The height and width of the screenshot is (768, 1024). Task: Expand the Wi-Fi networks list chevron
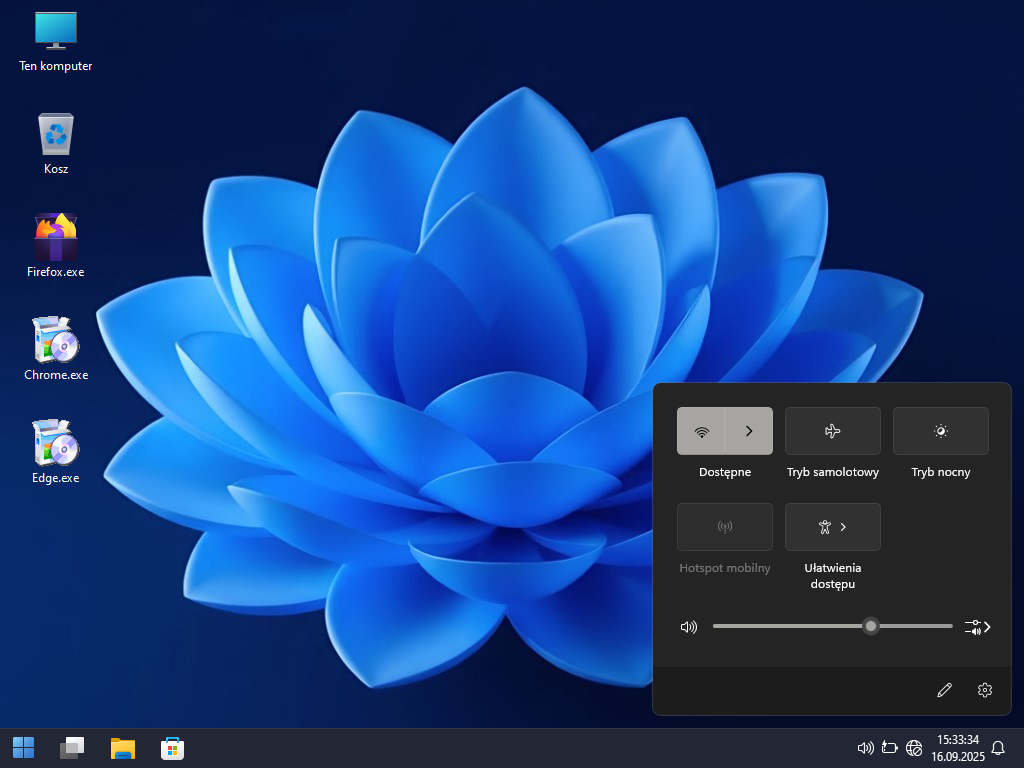[749, 431]
